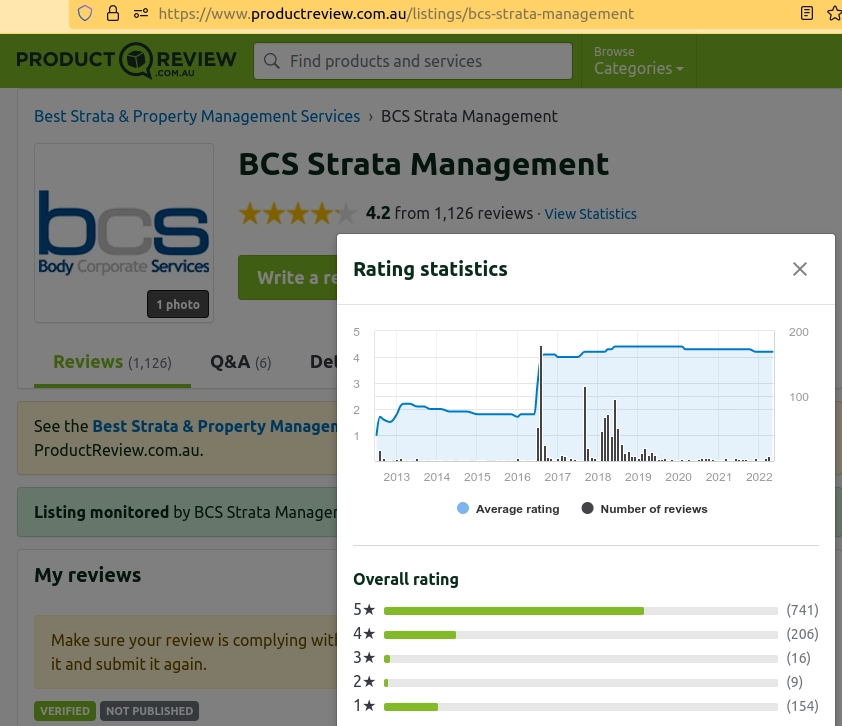Click the Overall rating heading

click(x=406, y=579)
